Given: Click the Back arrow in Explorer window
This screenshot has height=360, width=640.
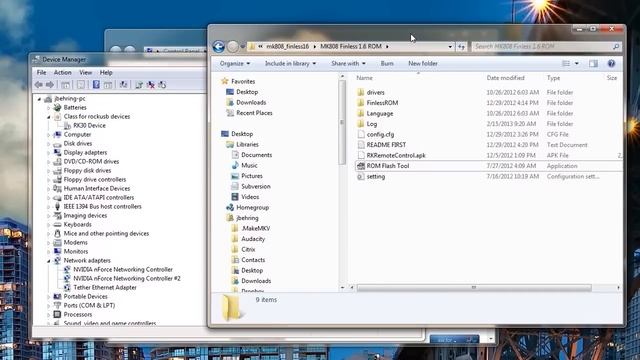Looking at the screenshot, I should [218, 47].
